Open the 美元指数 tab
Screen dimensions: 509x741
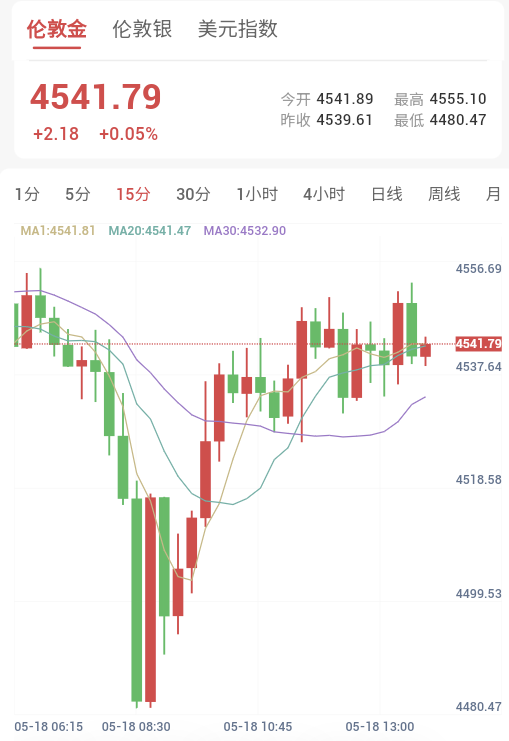[237, 29]
